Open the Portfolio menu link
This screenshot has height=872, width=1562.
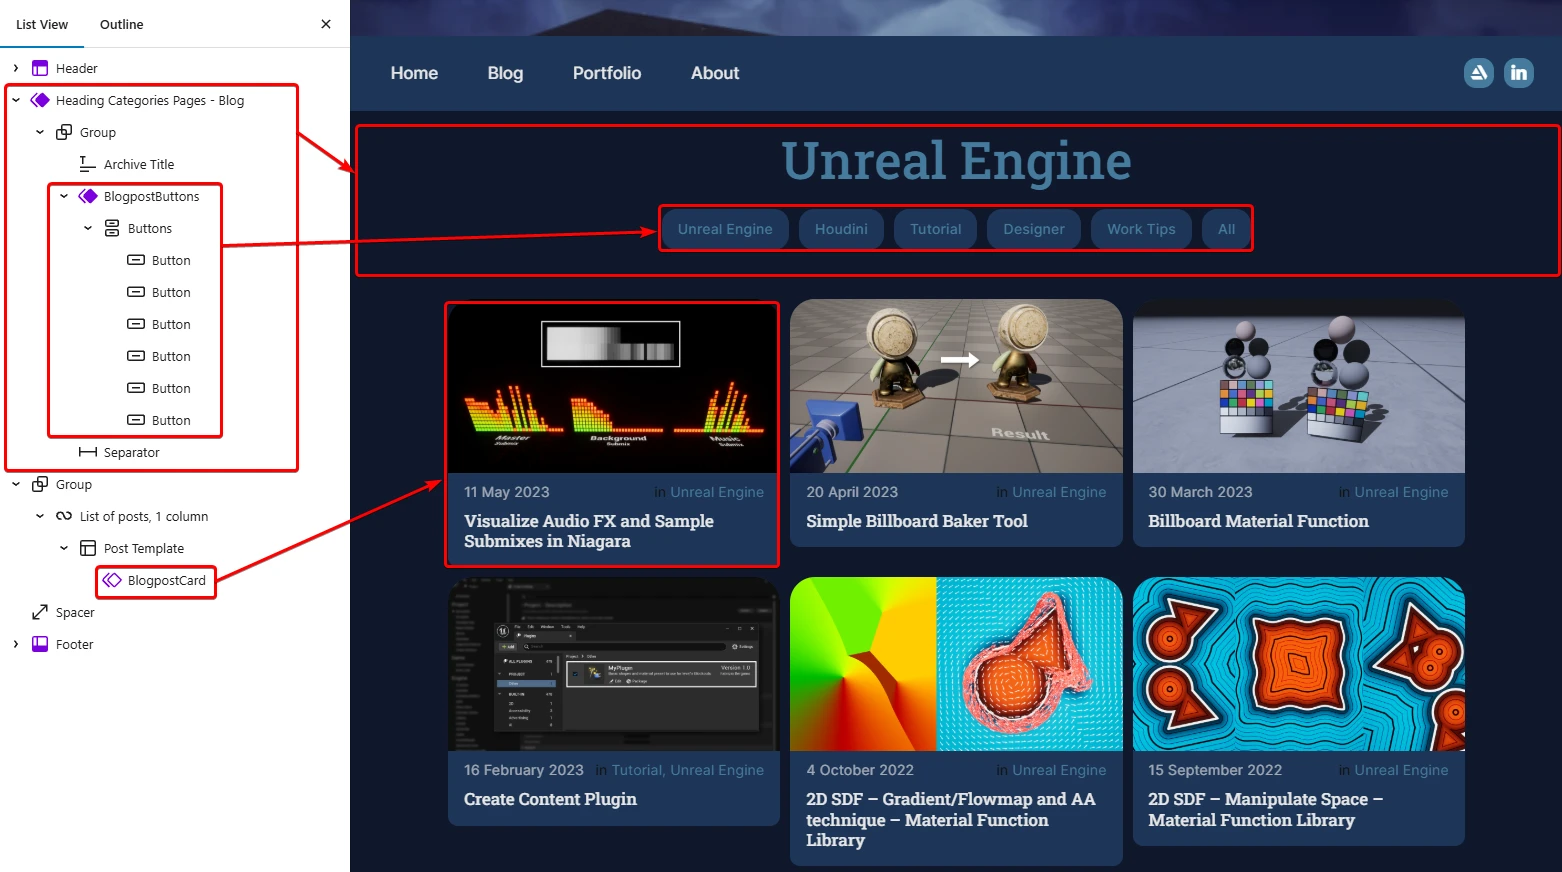tap(607, 73)
